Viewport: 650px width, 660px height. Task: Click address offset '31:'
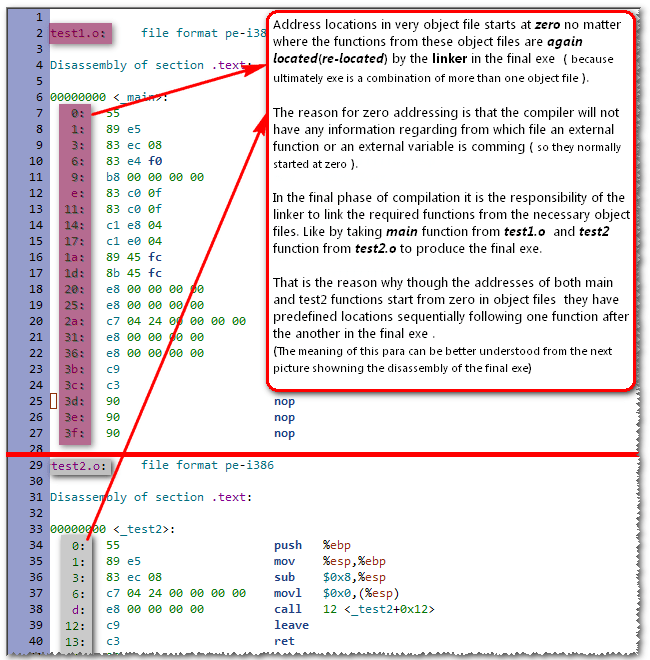(75, 337)
